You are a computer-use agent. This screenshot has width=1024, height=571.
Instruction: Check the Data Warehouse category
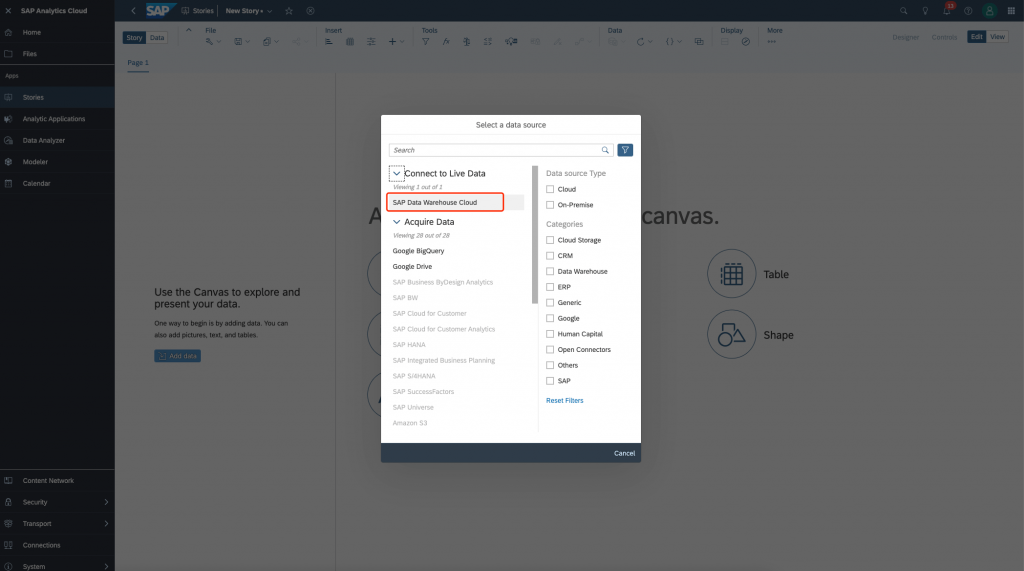[550, 272]
